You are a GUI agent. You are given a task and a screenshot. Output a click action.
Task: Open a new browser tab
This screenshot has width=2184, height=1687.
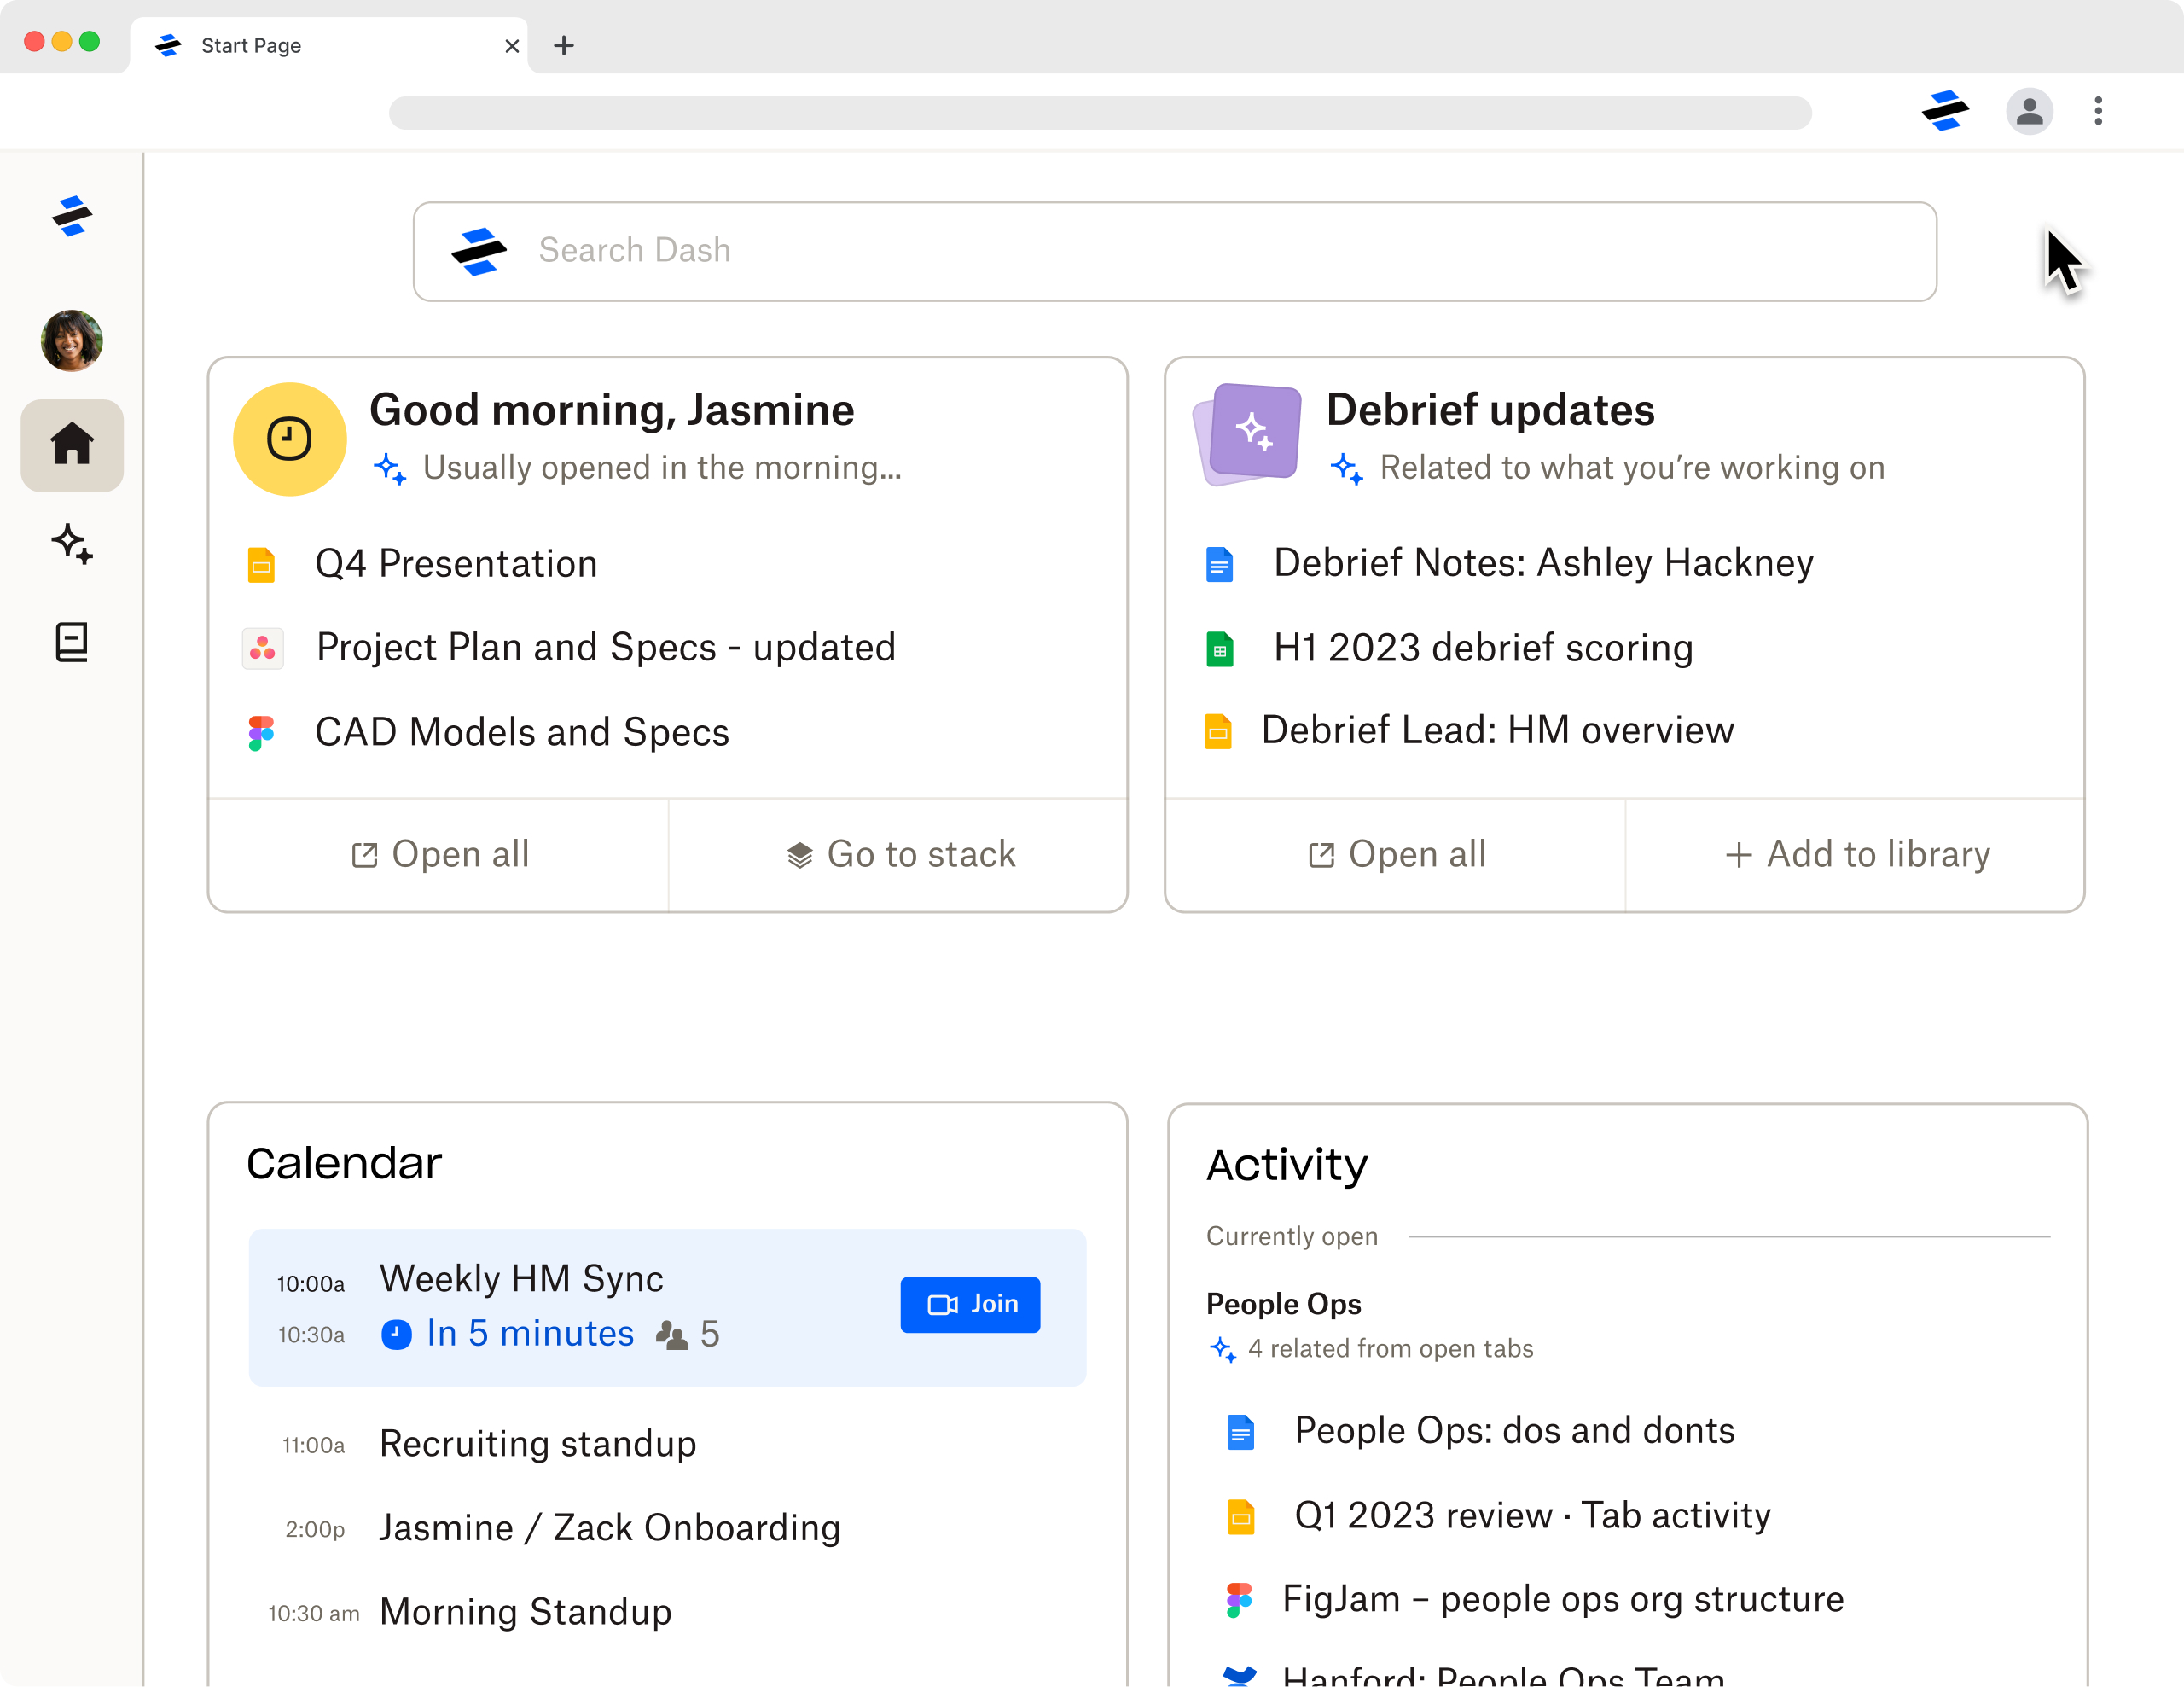point(564,45)
